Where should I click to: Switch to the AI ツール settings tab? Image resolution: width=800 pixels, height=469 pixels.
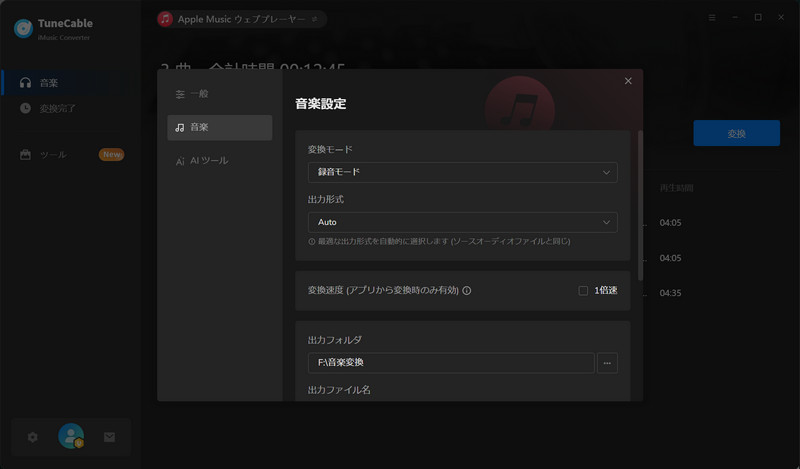coord(219,161)
